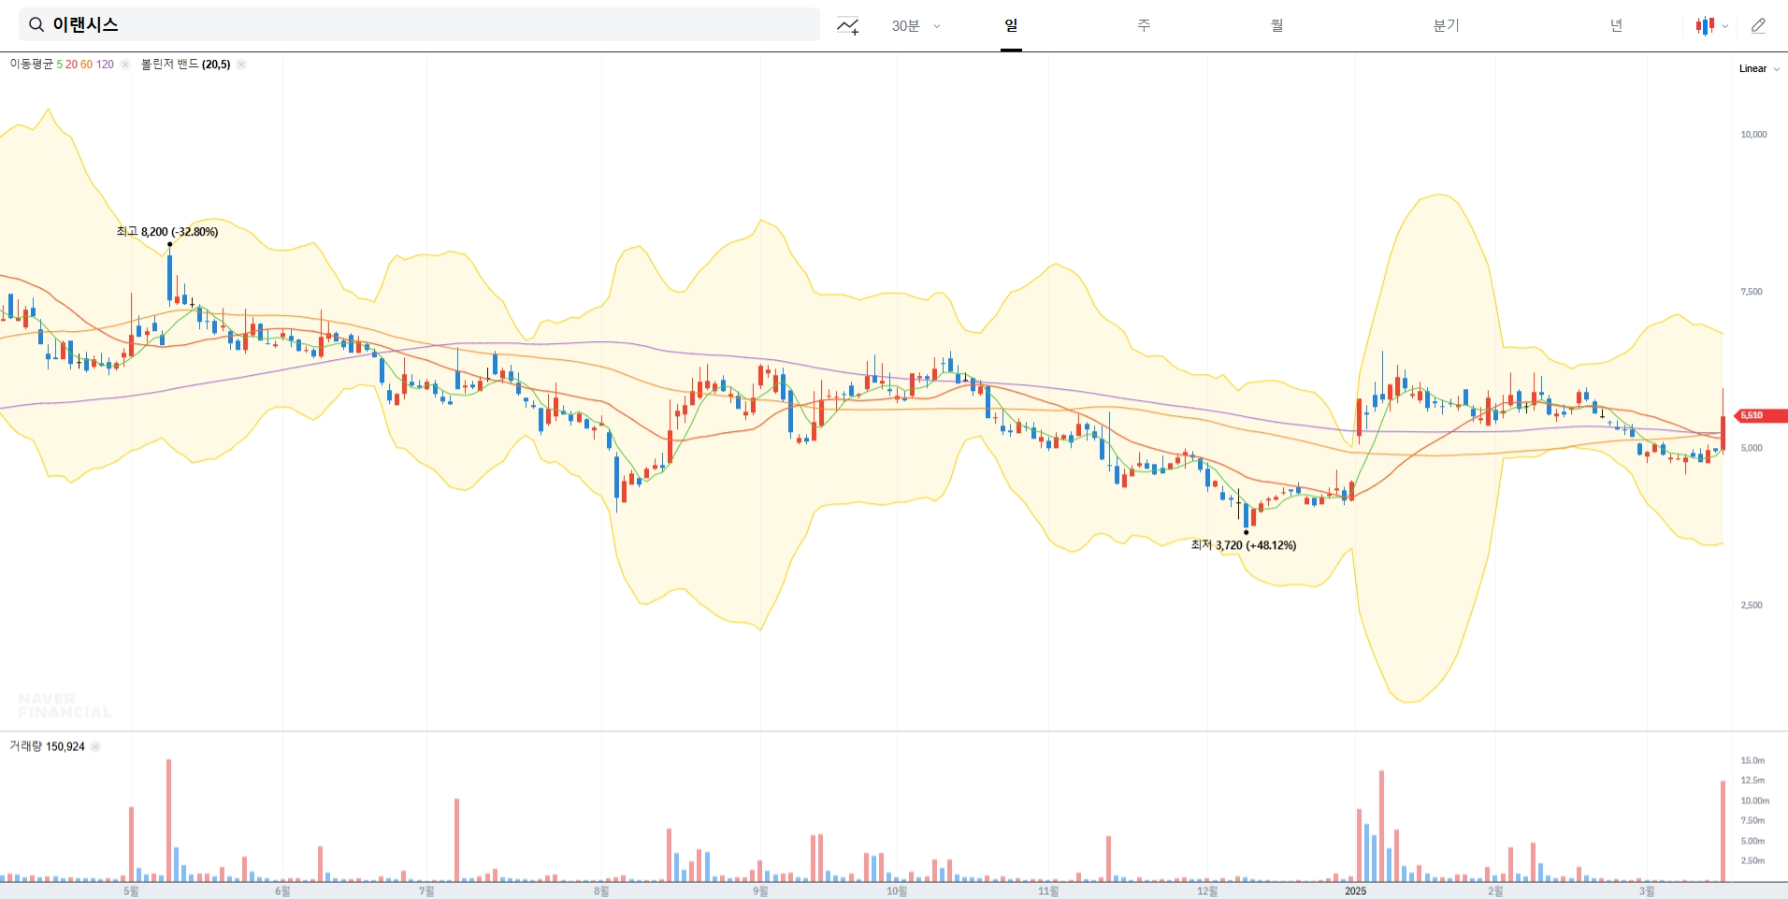The height and width of the screenshot is (899, 1788).
Task: Open the Linear scale dropdown
Action: click(x=1759, y=69)
